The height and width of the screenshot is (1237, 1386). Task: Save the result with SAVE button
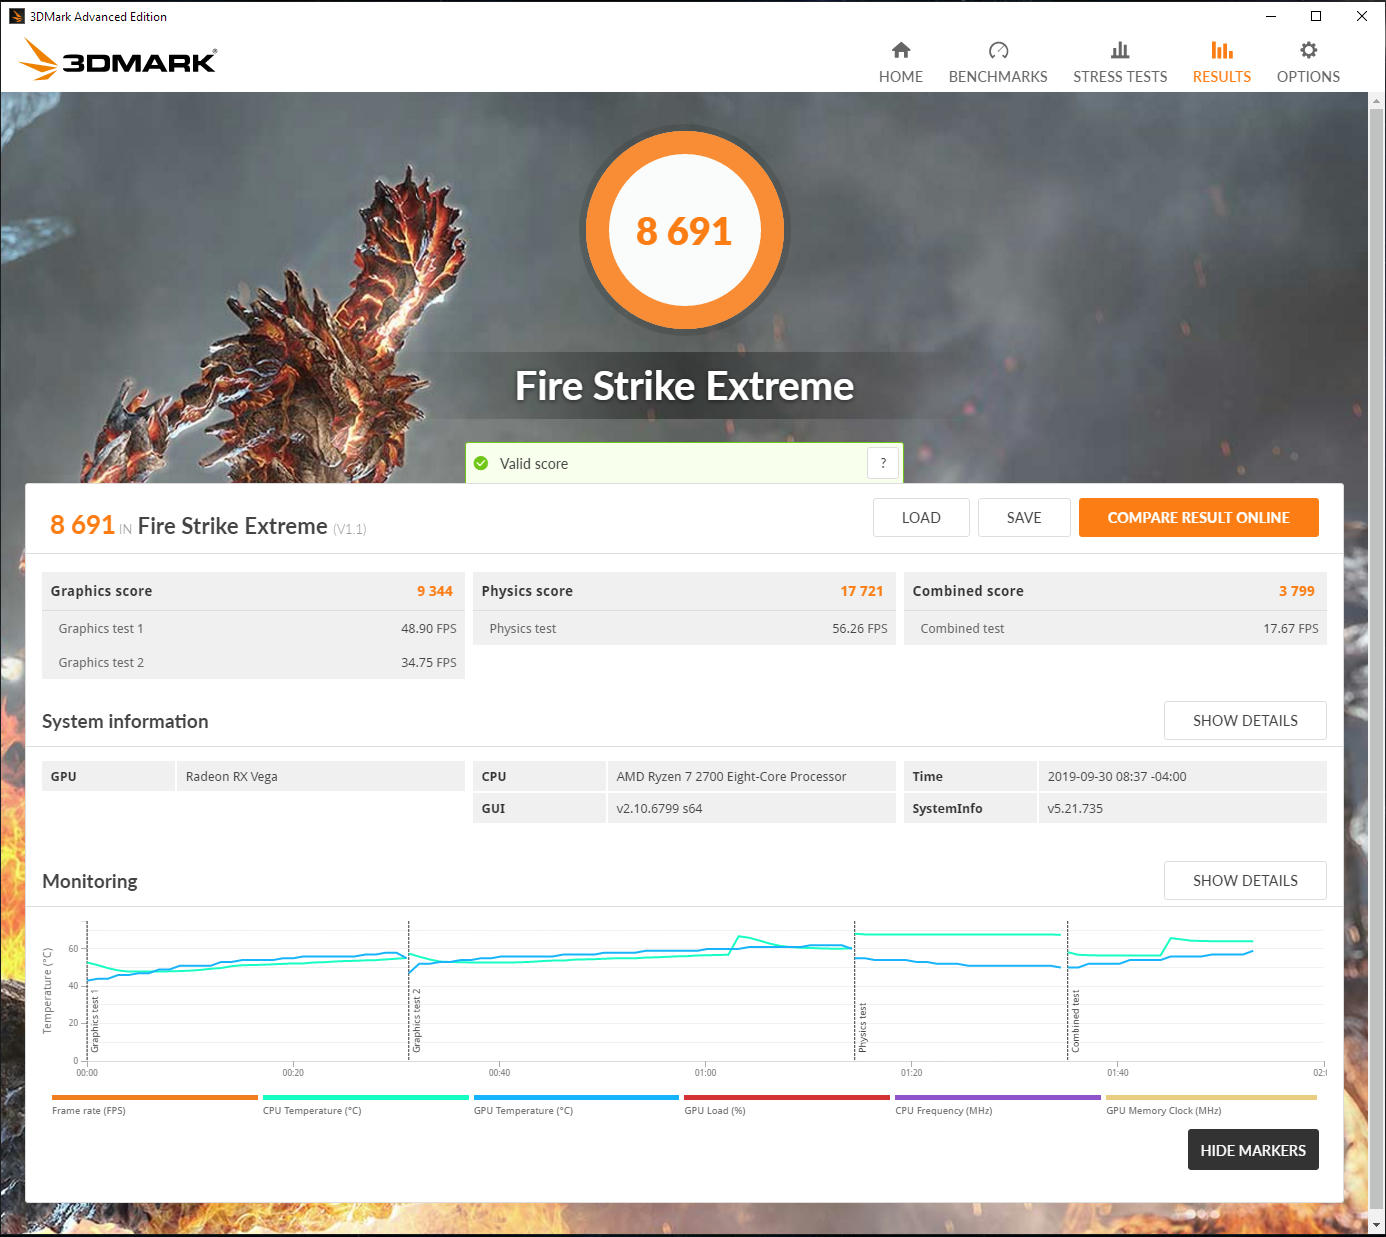coord(1024,517)
